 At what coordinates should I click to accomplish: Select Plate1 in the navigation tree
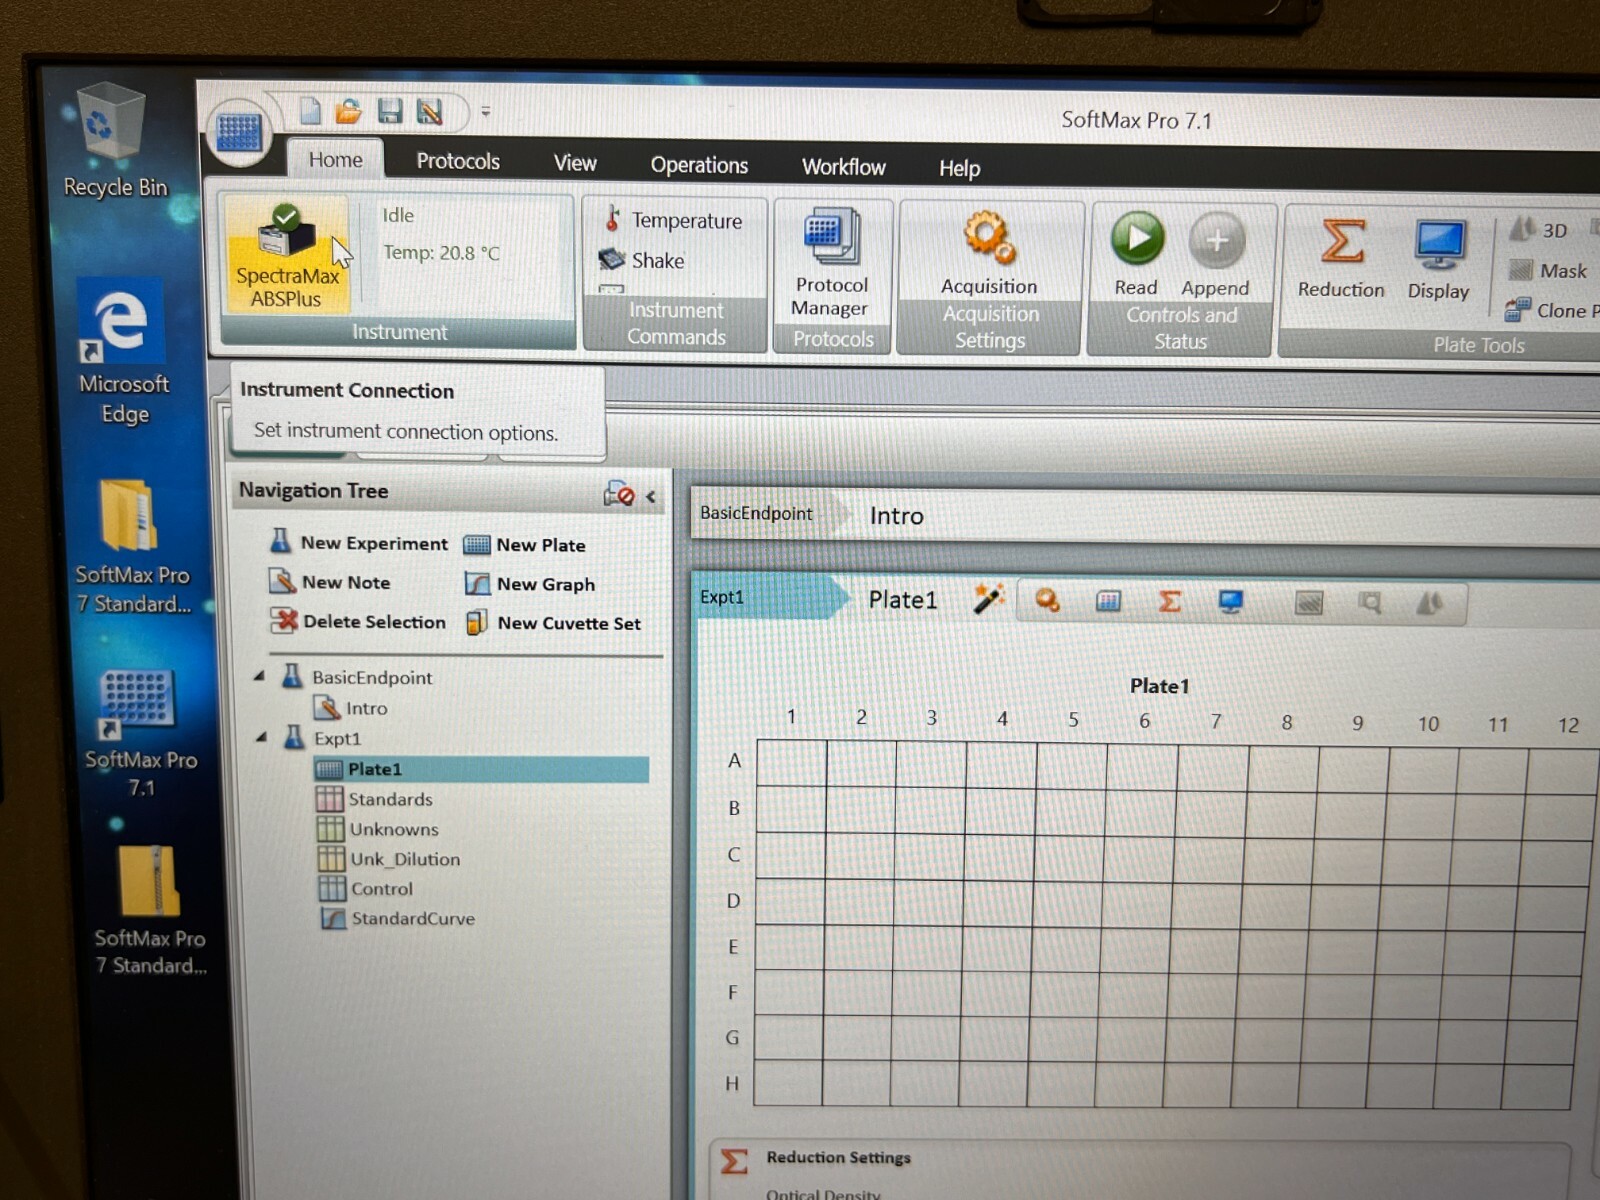pos(481,769)
